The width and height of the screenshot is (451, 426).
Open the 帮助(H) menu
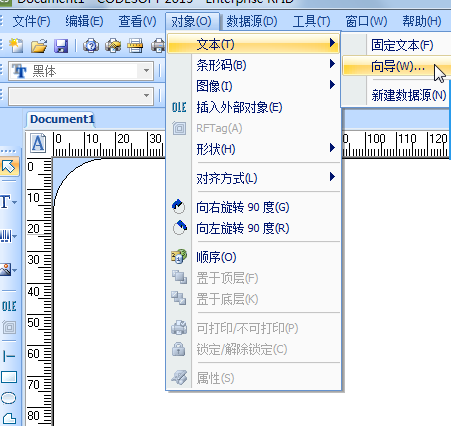click(422, 22)
